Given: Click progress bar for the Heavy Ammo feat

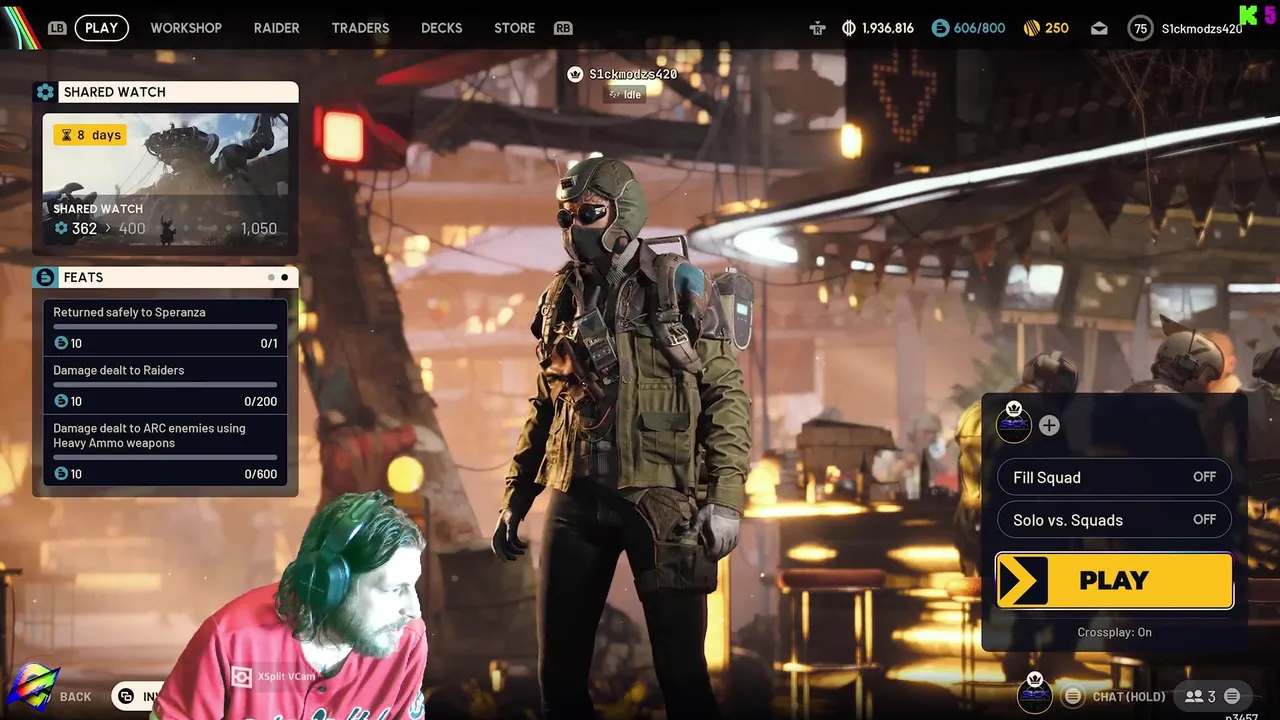Looking at the screenshot, I should [x=165, y=458].
